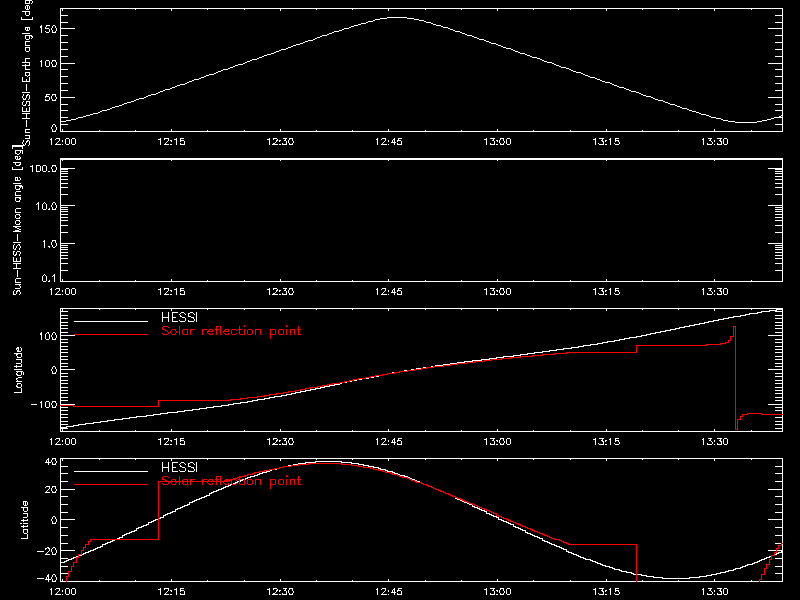Click the 50 tick on Earth angle axis
800x600 pixels.
click(51, 97)
